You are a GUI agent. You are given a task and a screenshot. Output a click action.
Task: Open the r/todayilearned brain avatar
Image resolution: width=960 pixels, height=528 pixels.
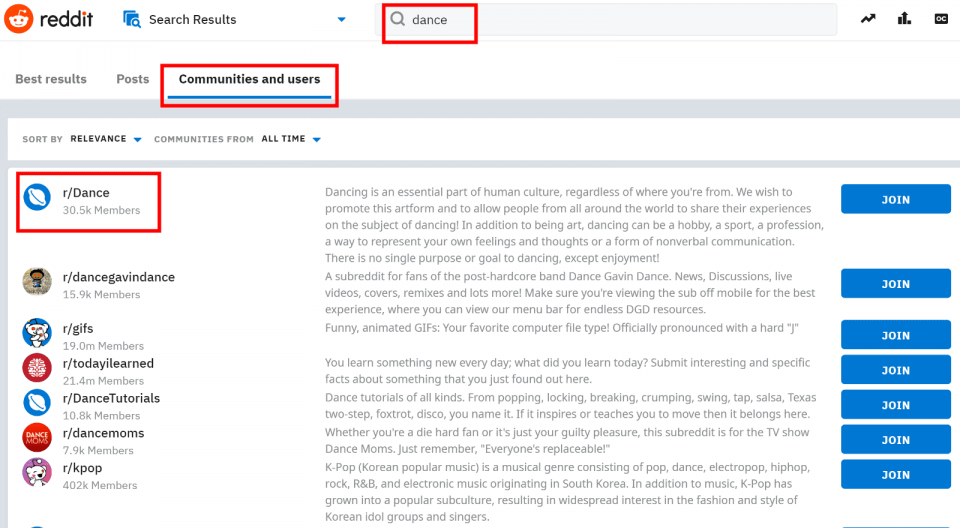(x=37, y=368)
